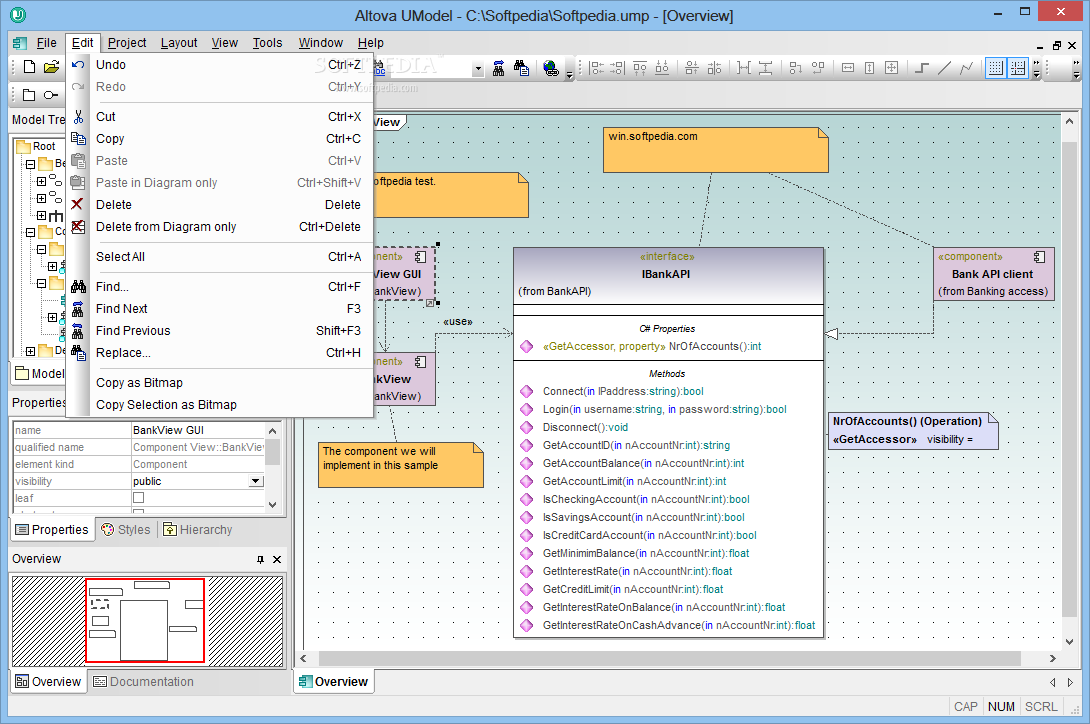Screen dimensions: 1090x724
Task: Click the Replace binoculars-with-page toolbar icon
Action: (x=521, y=68)
